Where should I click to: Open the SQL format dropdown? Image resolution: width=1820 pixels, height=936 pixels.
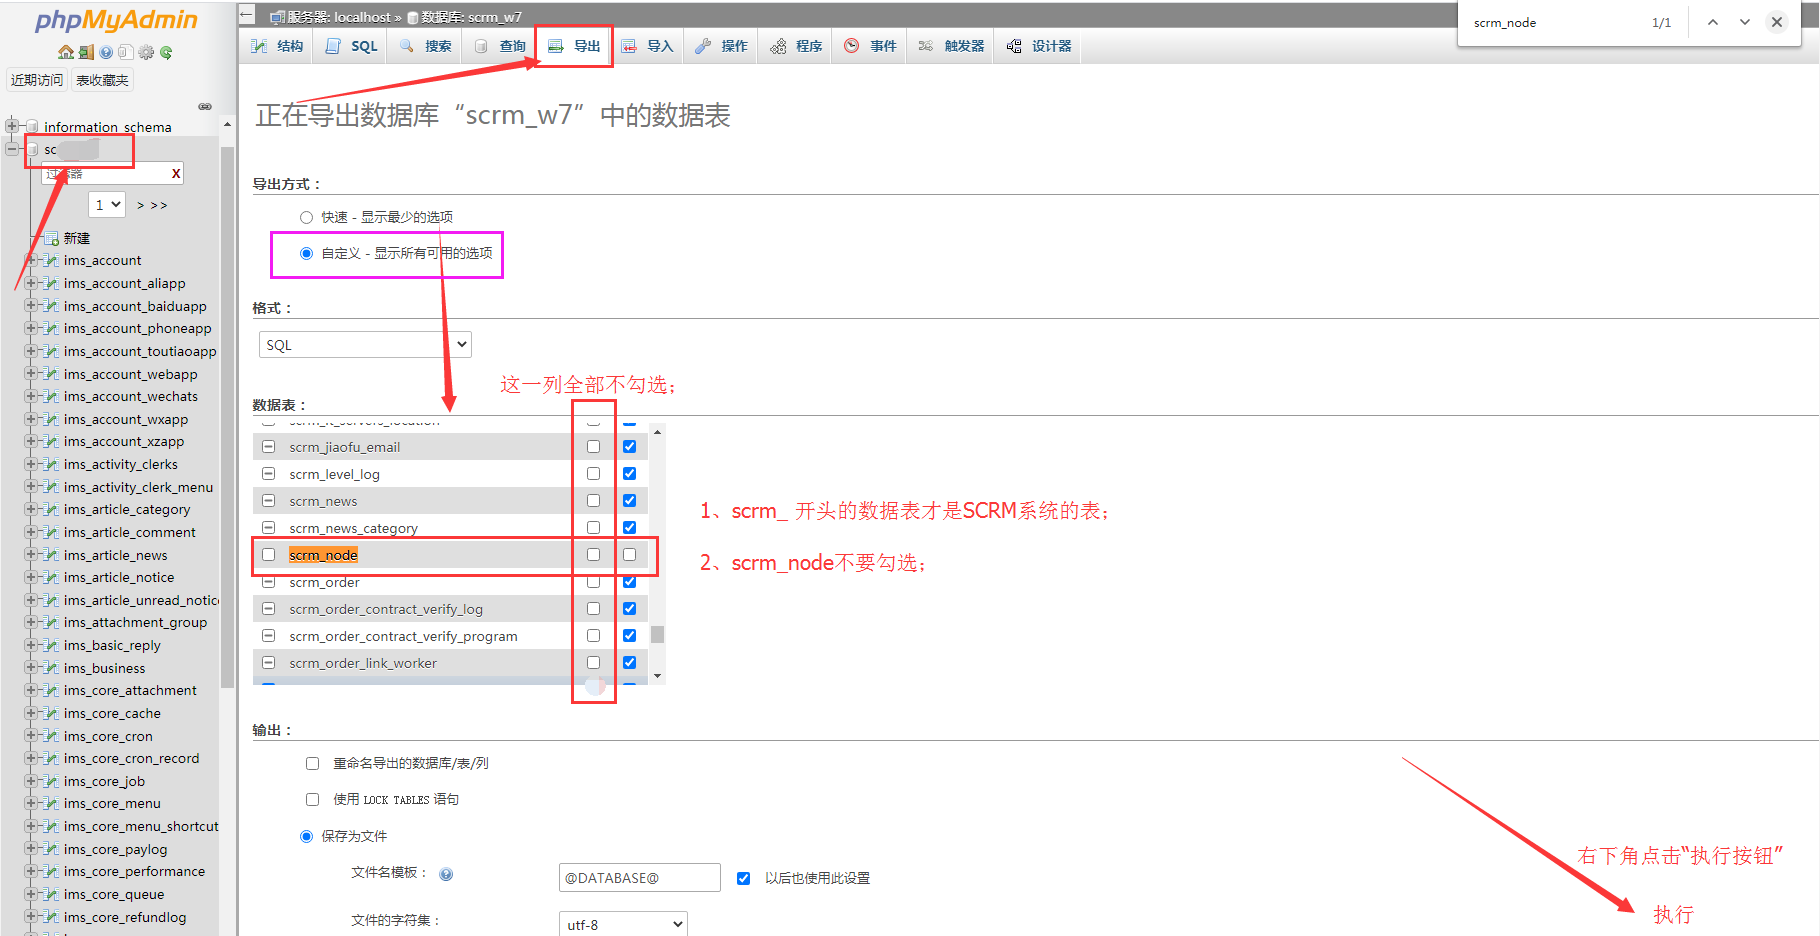pos(365,344)
